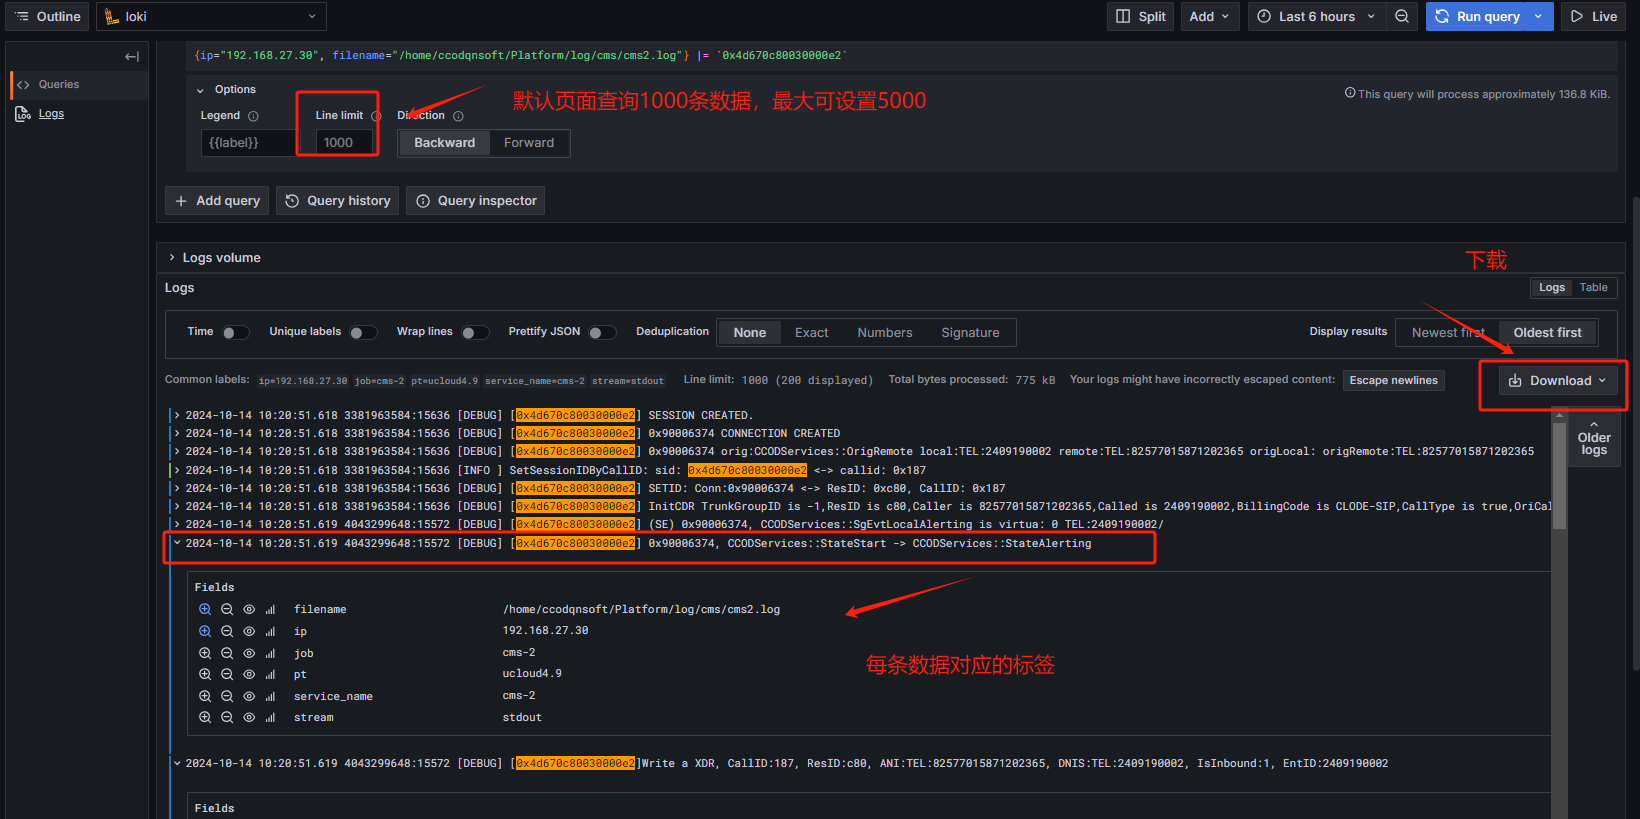Screen dimensions: 1640x819
Task: Click the filter-for-value plus icon on ip
Action: pyautogui.click(x=205, y=631)
